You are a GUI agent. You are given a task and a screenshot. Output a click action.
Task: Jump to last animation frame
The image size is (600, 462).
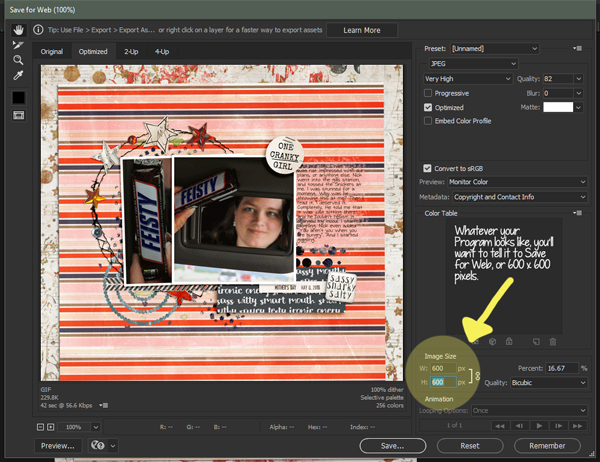[577, 426]
